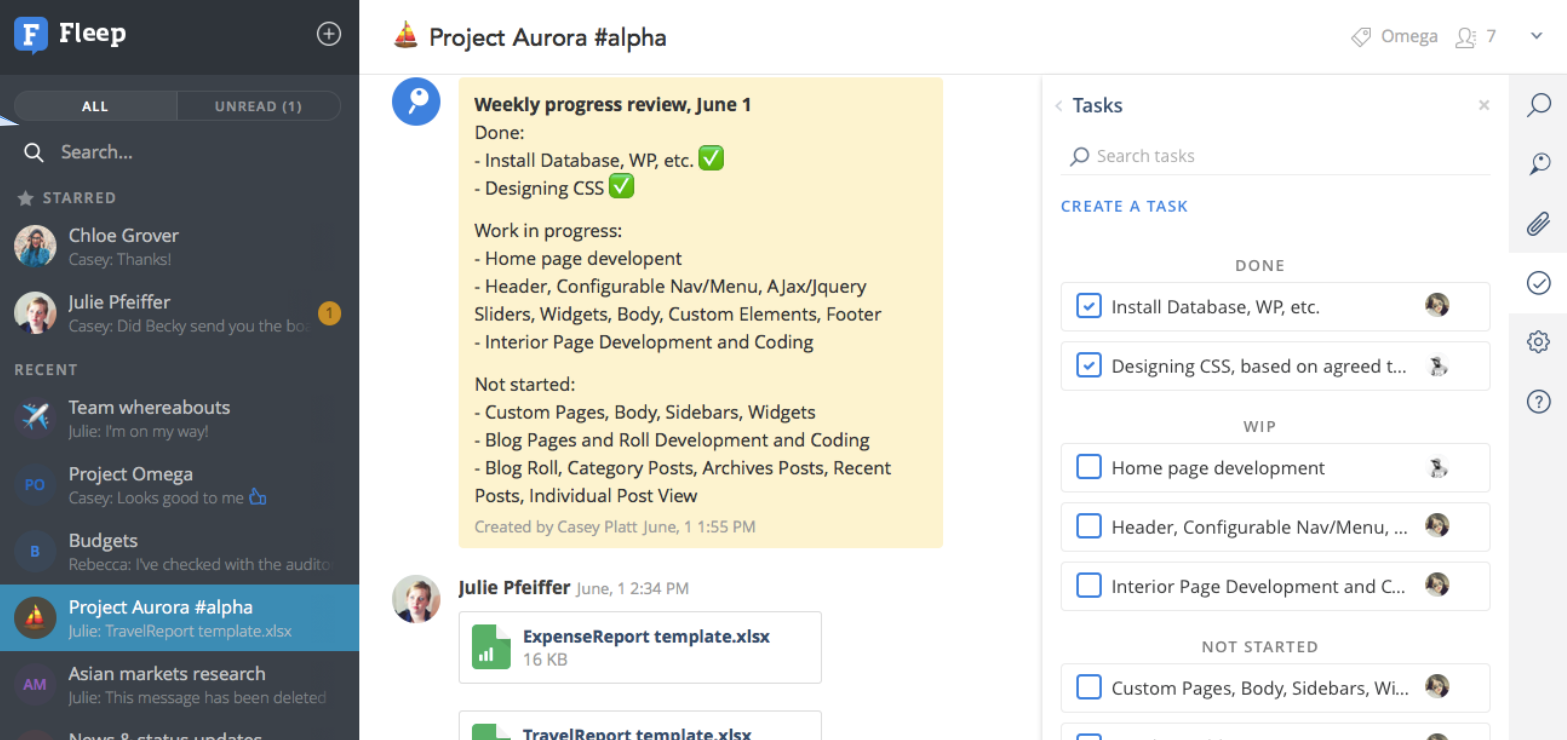1567x740 pixels.
Task: Check the Interior Page Development task
Action: point(1089,586)
